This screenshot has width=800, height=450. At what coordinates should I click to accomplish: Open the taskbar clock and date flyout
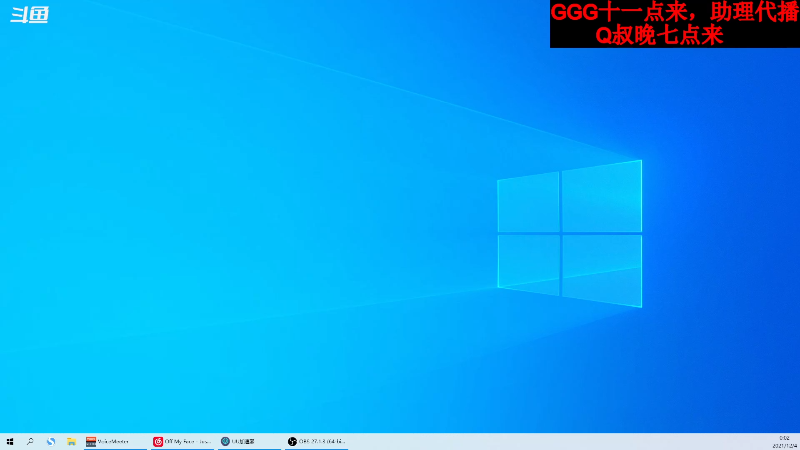[x=784, y=442]
